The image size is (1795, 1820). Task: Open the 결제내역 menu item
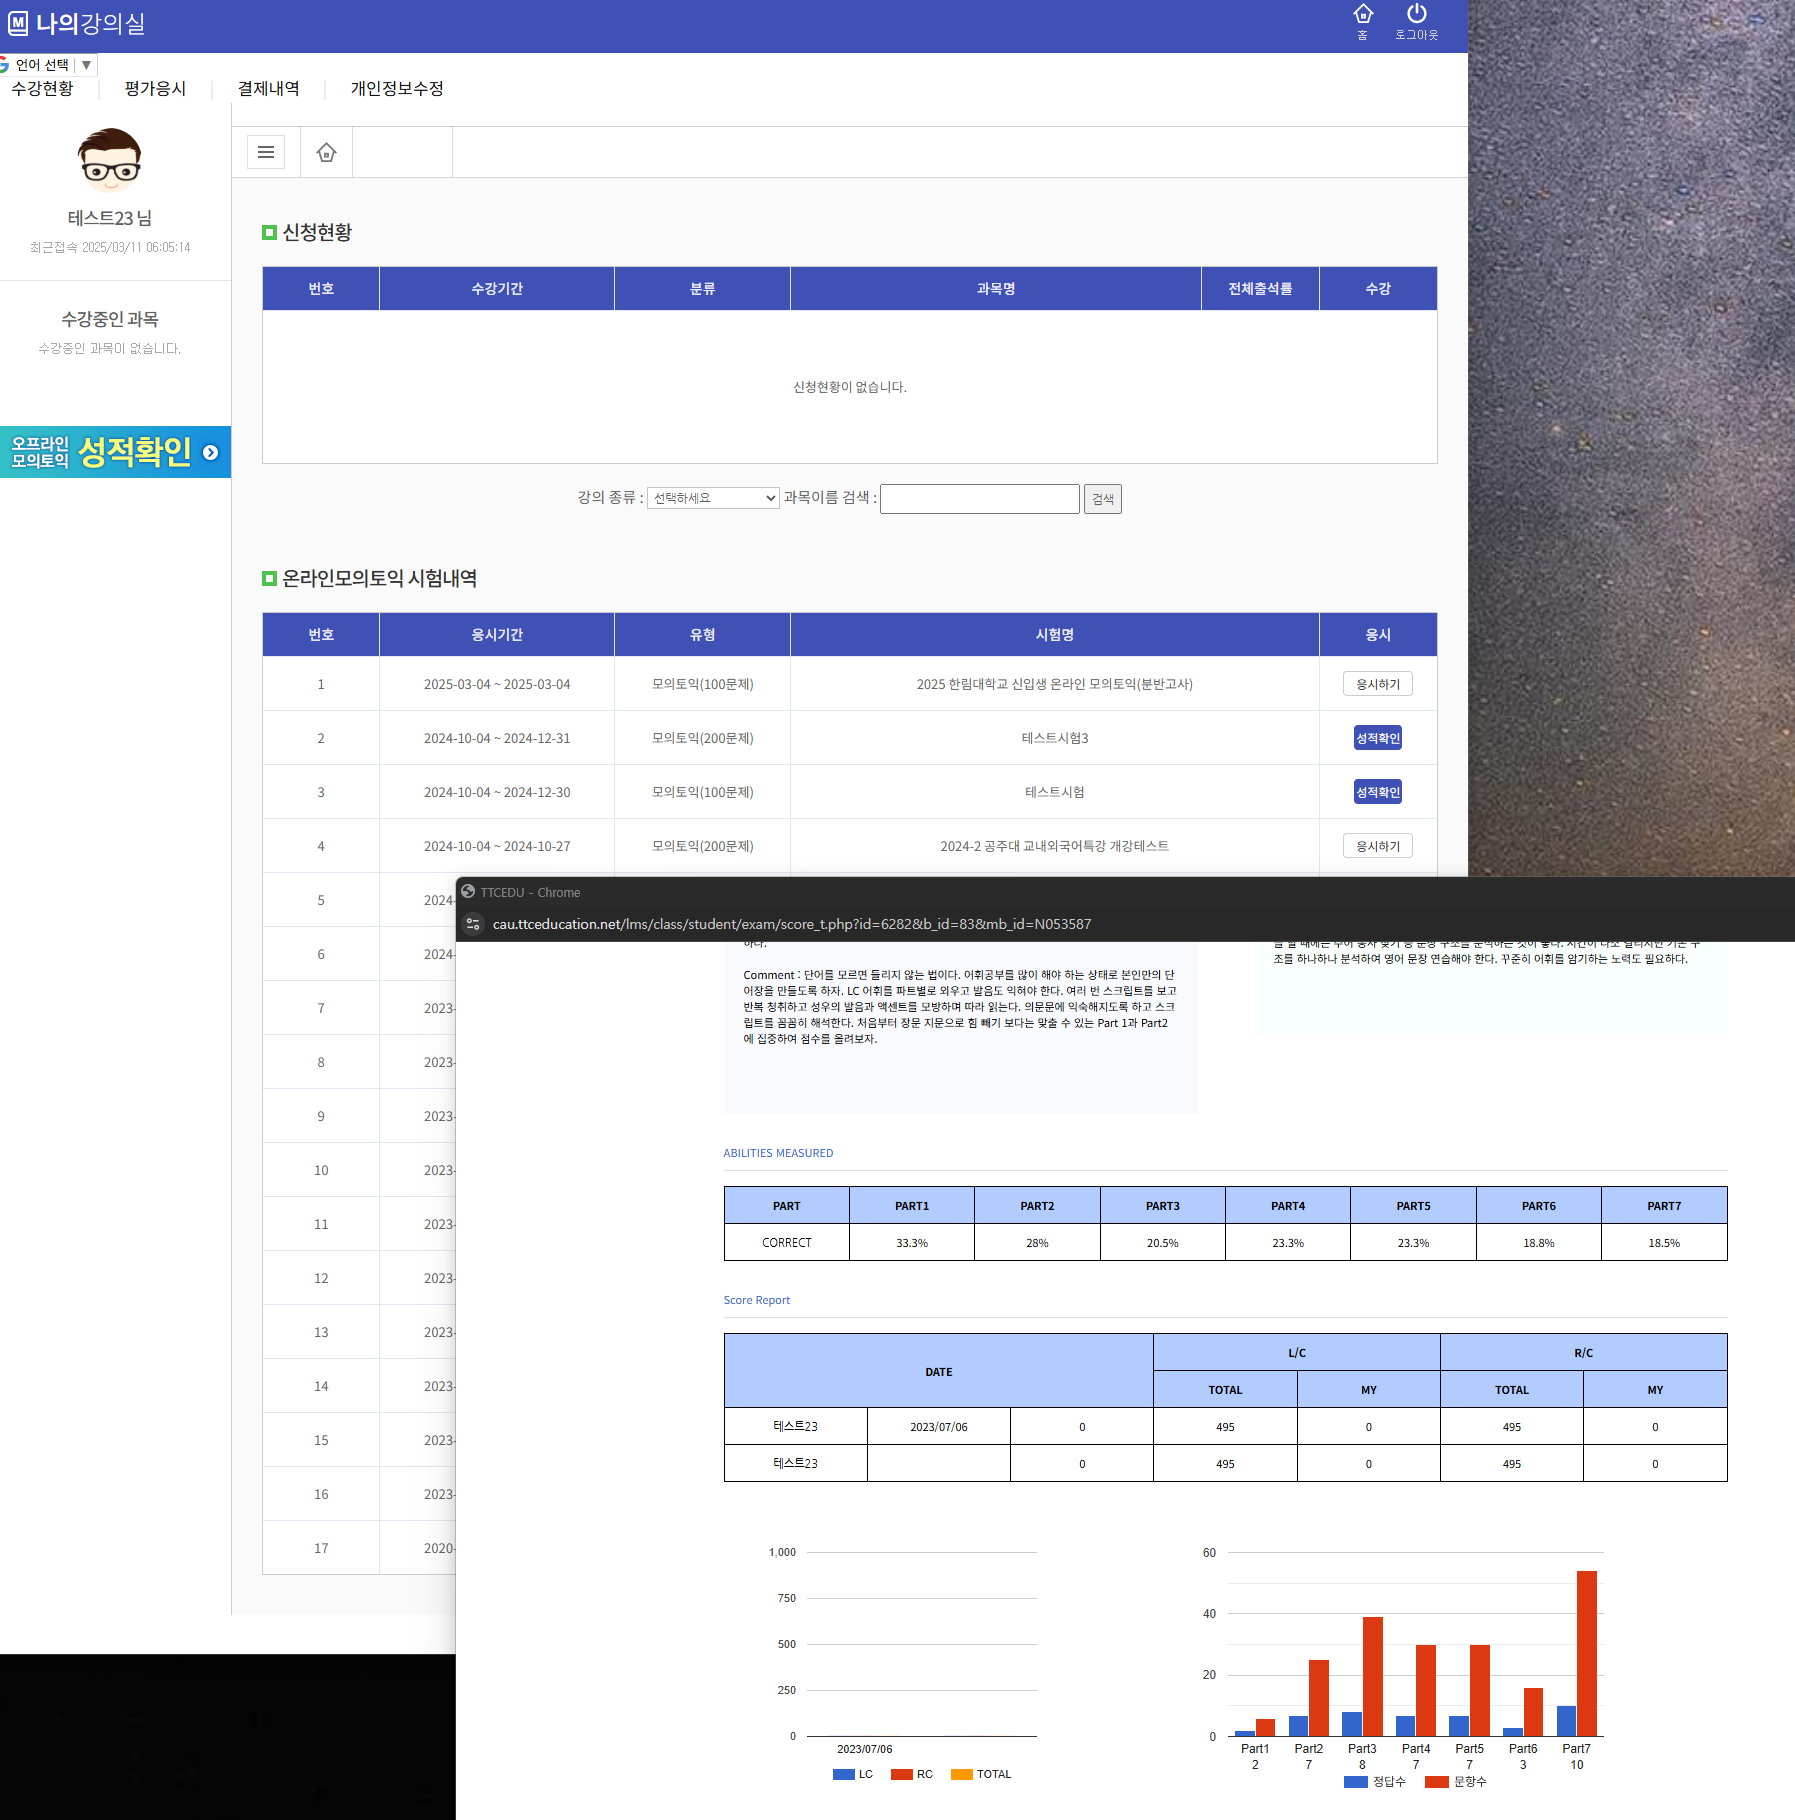[x=268, y=89]
